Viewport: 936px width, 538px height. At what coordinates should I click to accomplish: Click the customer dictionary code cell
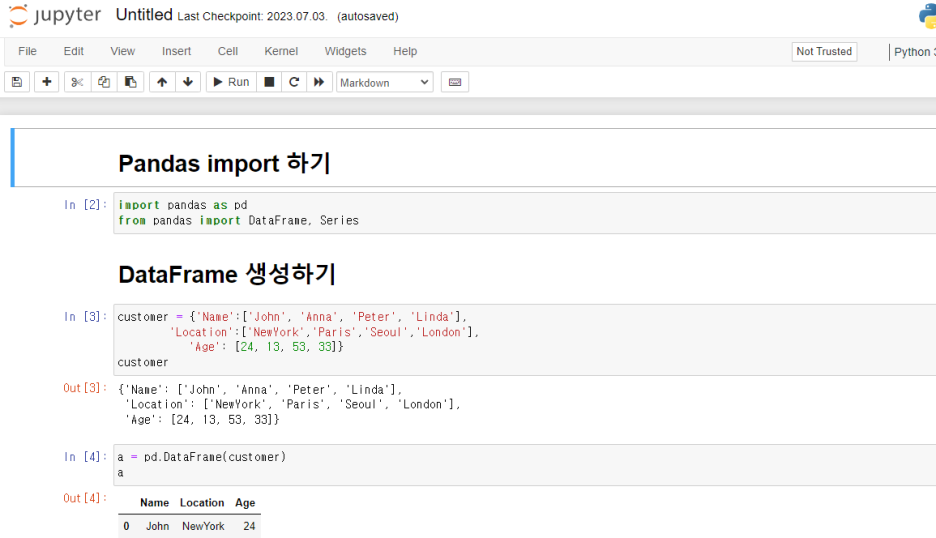click(525, 340)
